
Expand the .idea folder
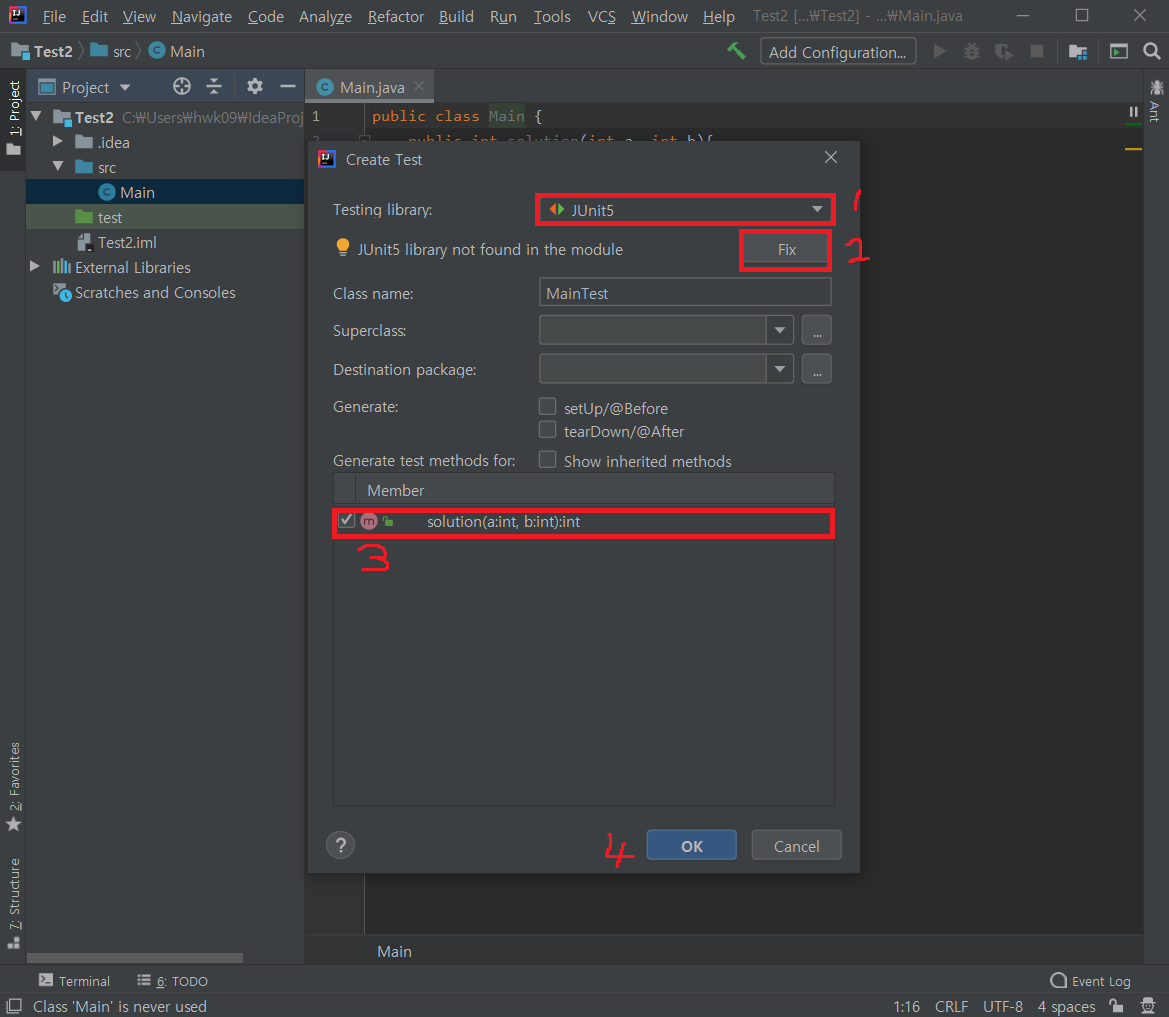[58, 141]
